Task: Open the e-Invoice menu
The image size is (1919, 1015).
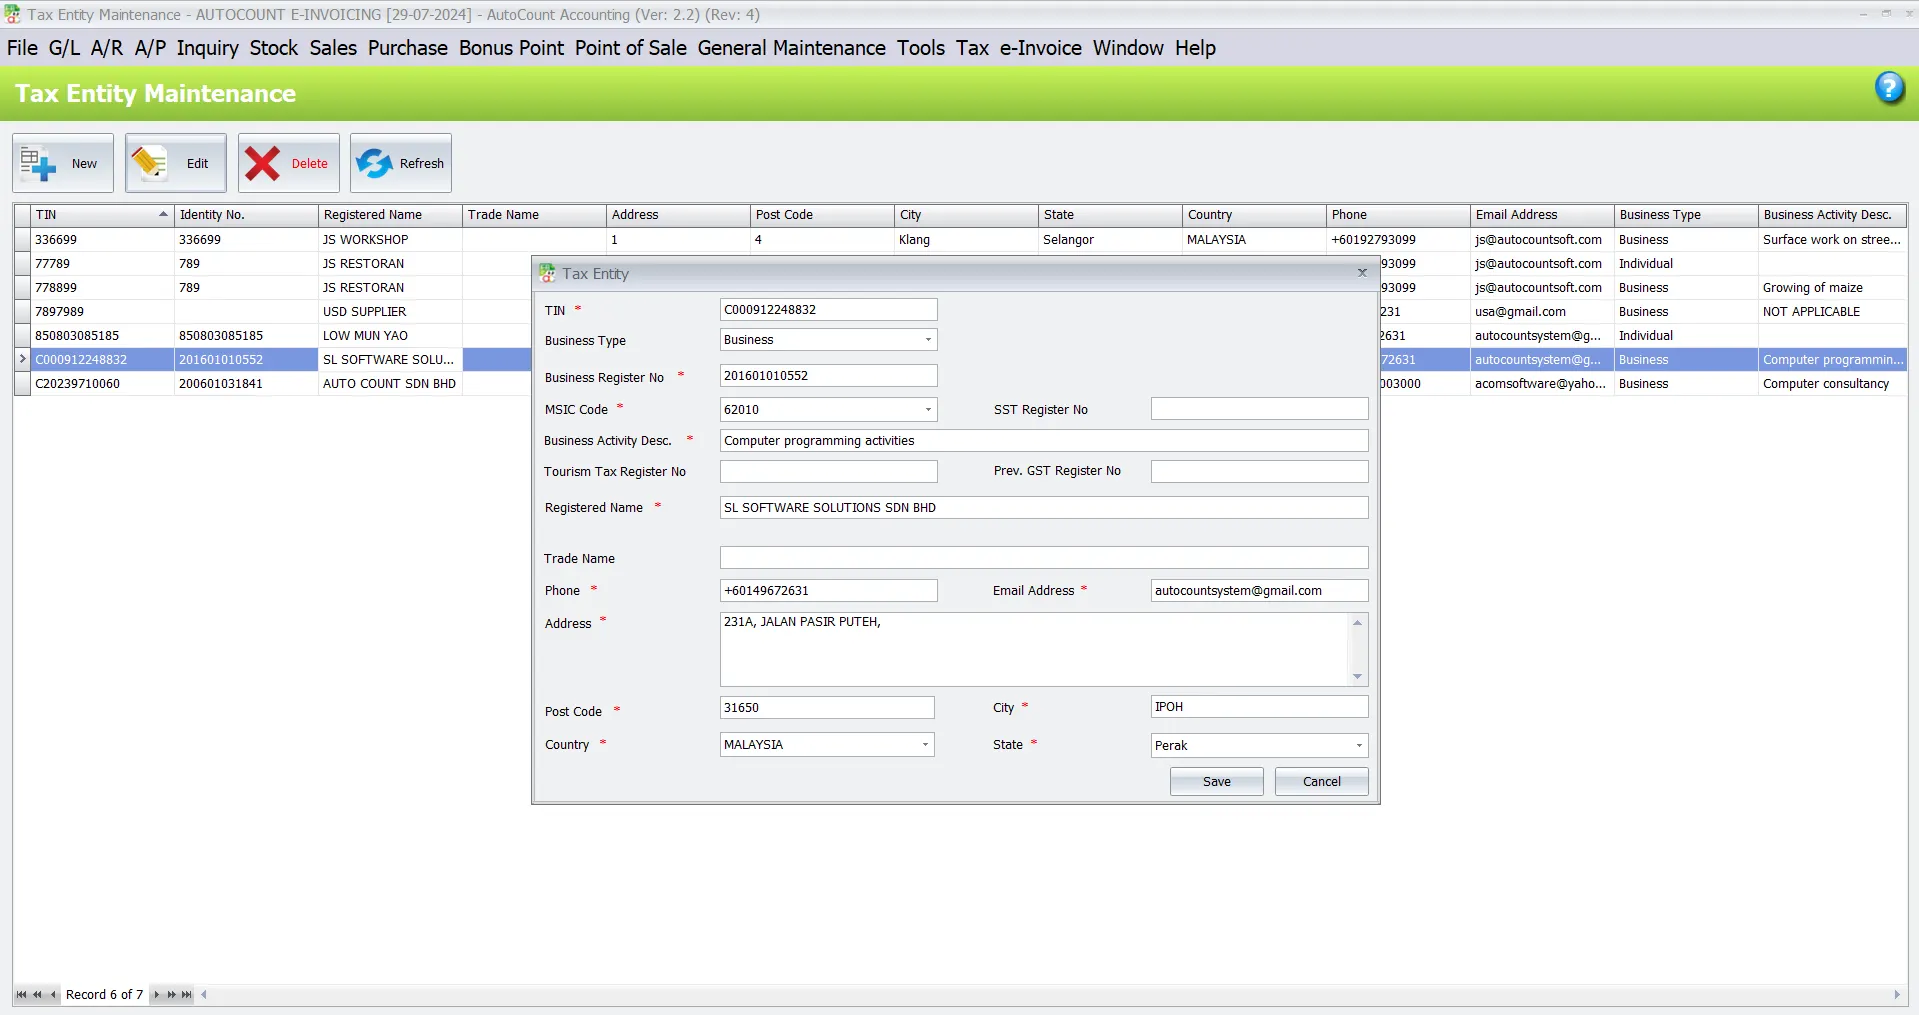Action: click(x=1039, y=47)
